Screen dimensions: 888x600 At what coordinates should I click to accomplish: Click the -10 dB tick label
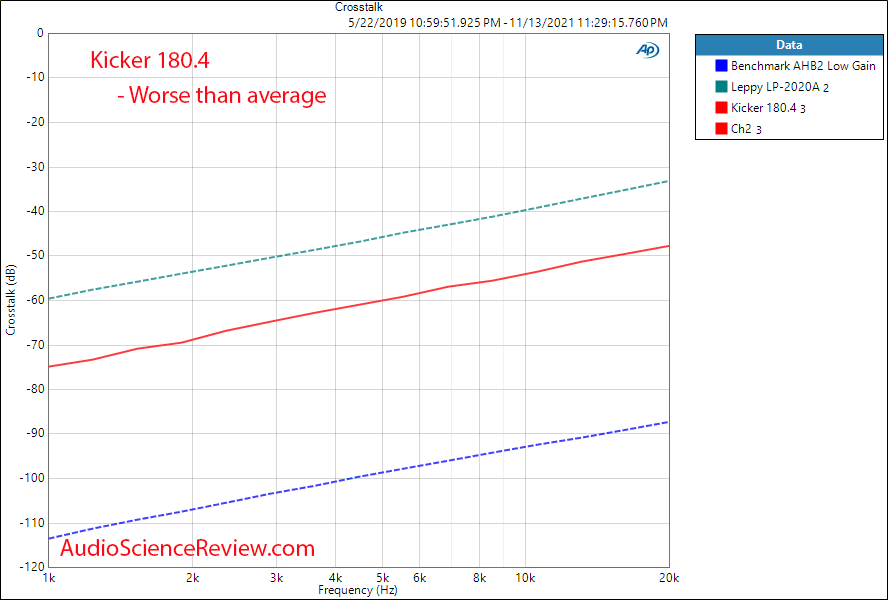tap(33, 78)
